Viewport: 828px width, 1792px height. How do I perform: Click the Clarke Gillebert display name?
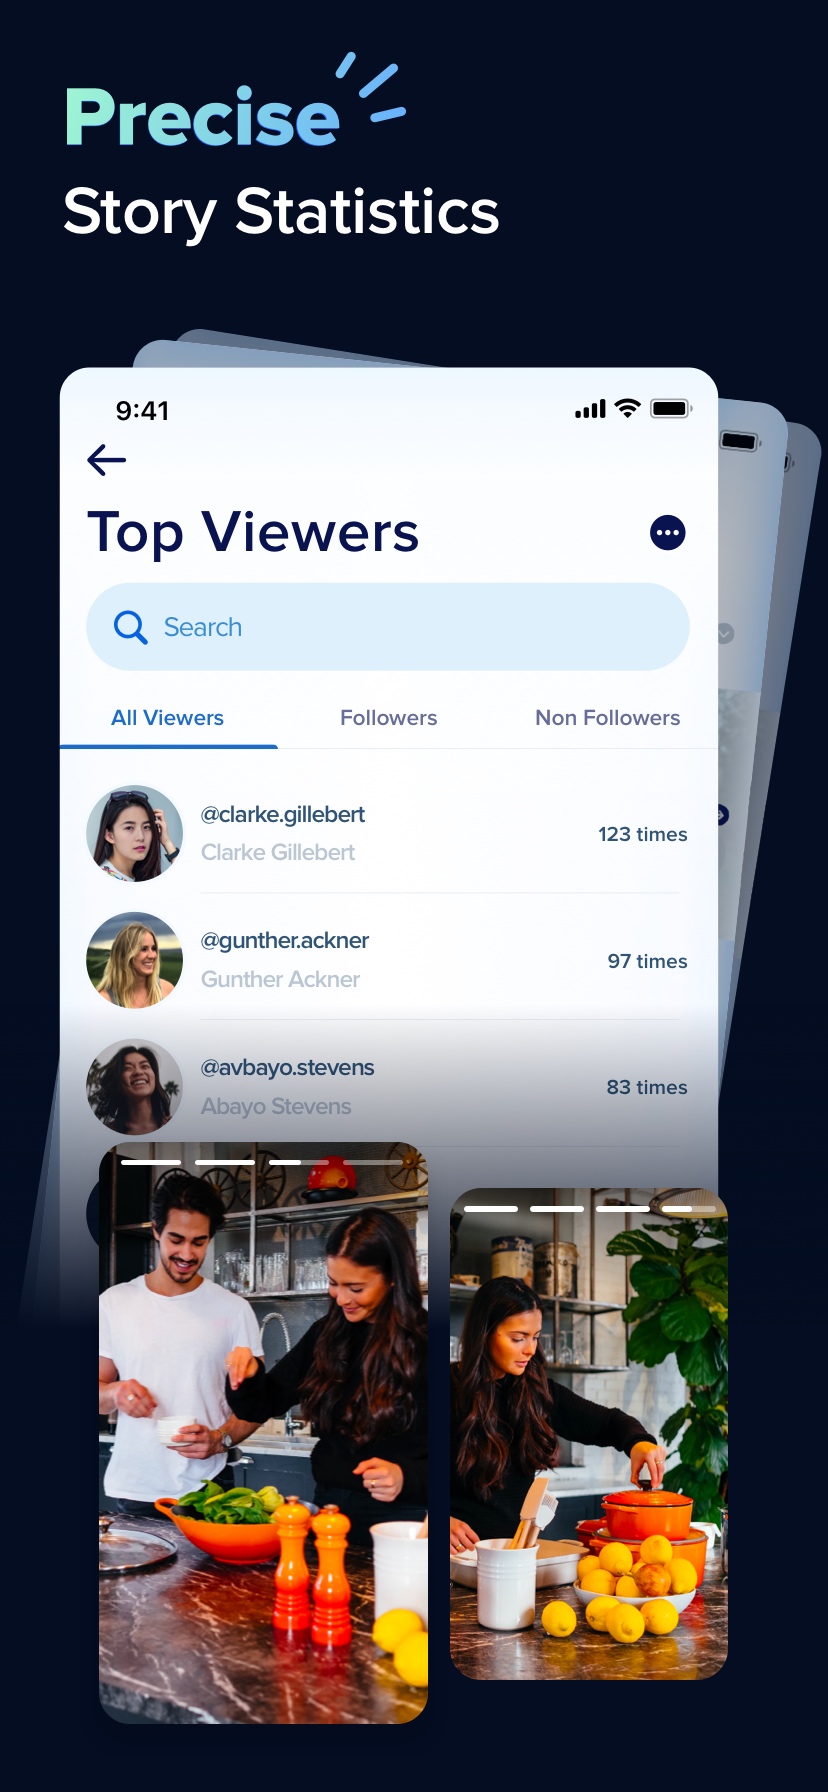(278, 852)
